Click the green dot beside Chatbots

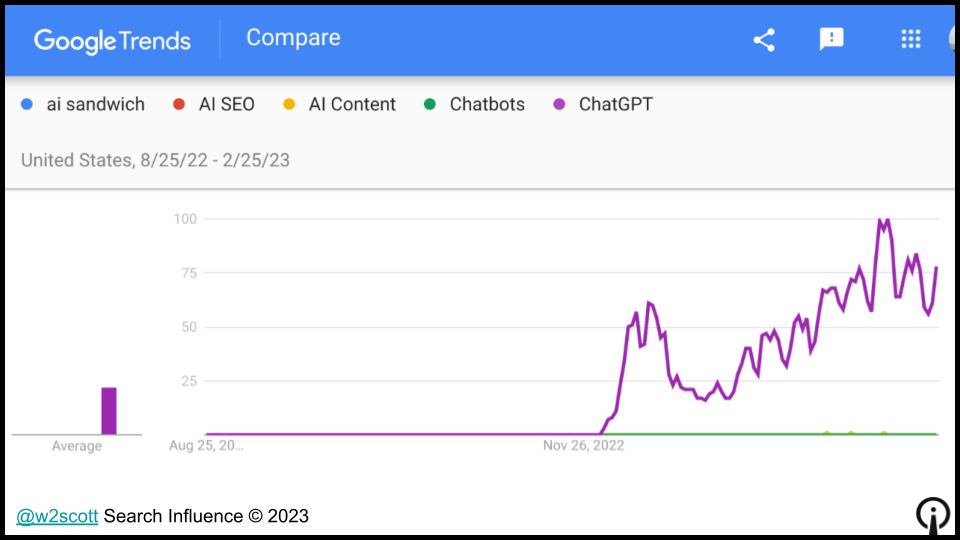click(430, 104)
